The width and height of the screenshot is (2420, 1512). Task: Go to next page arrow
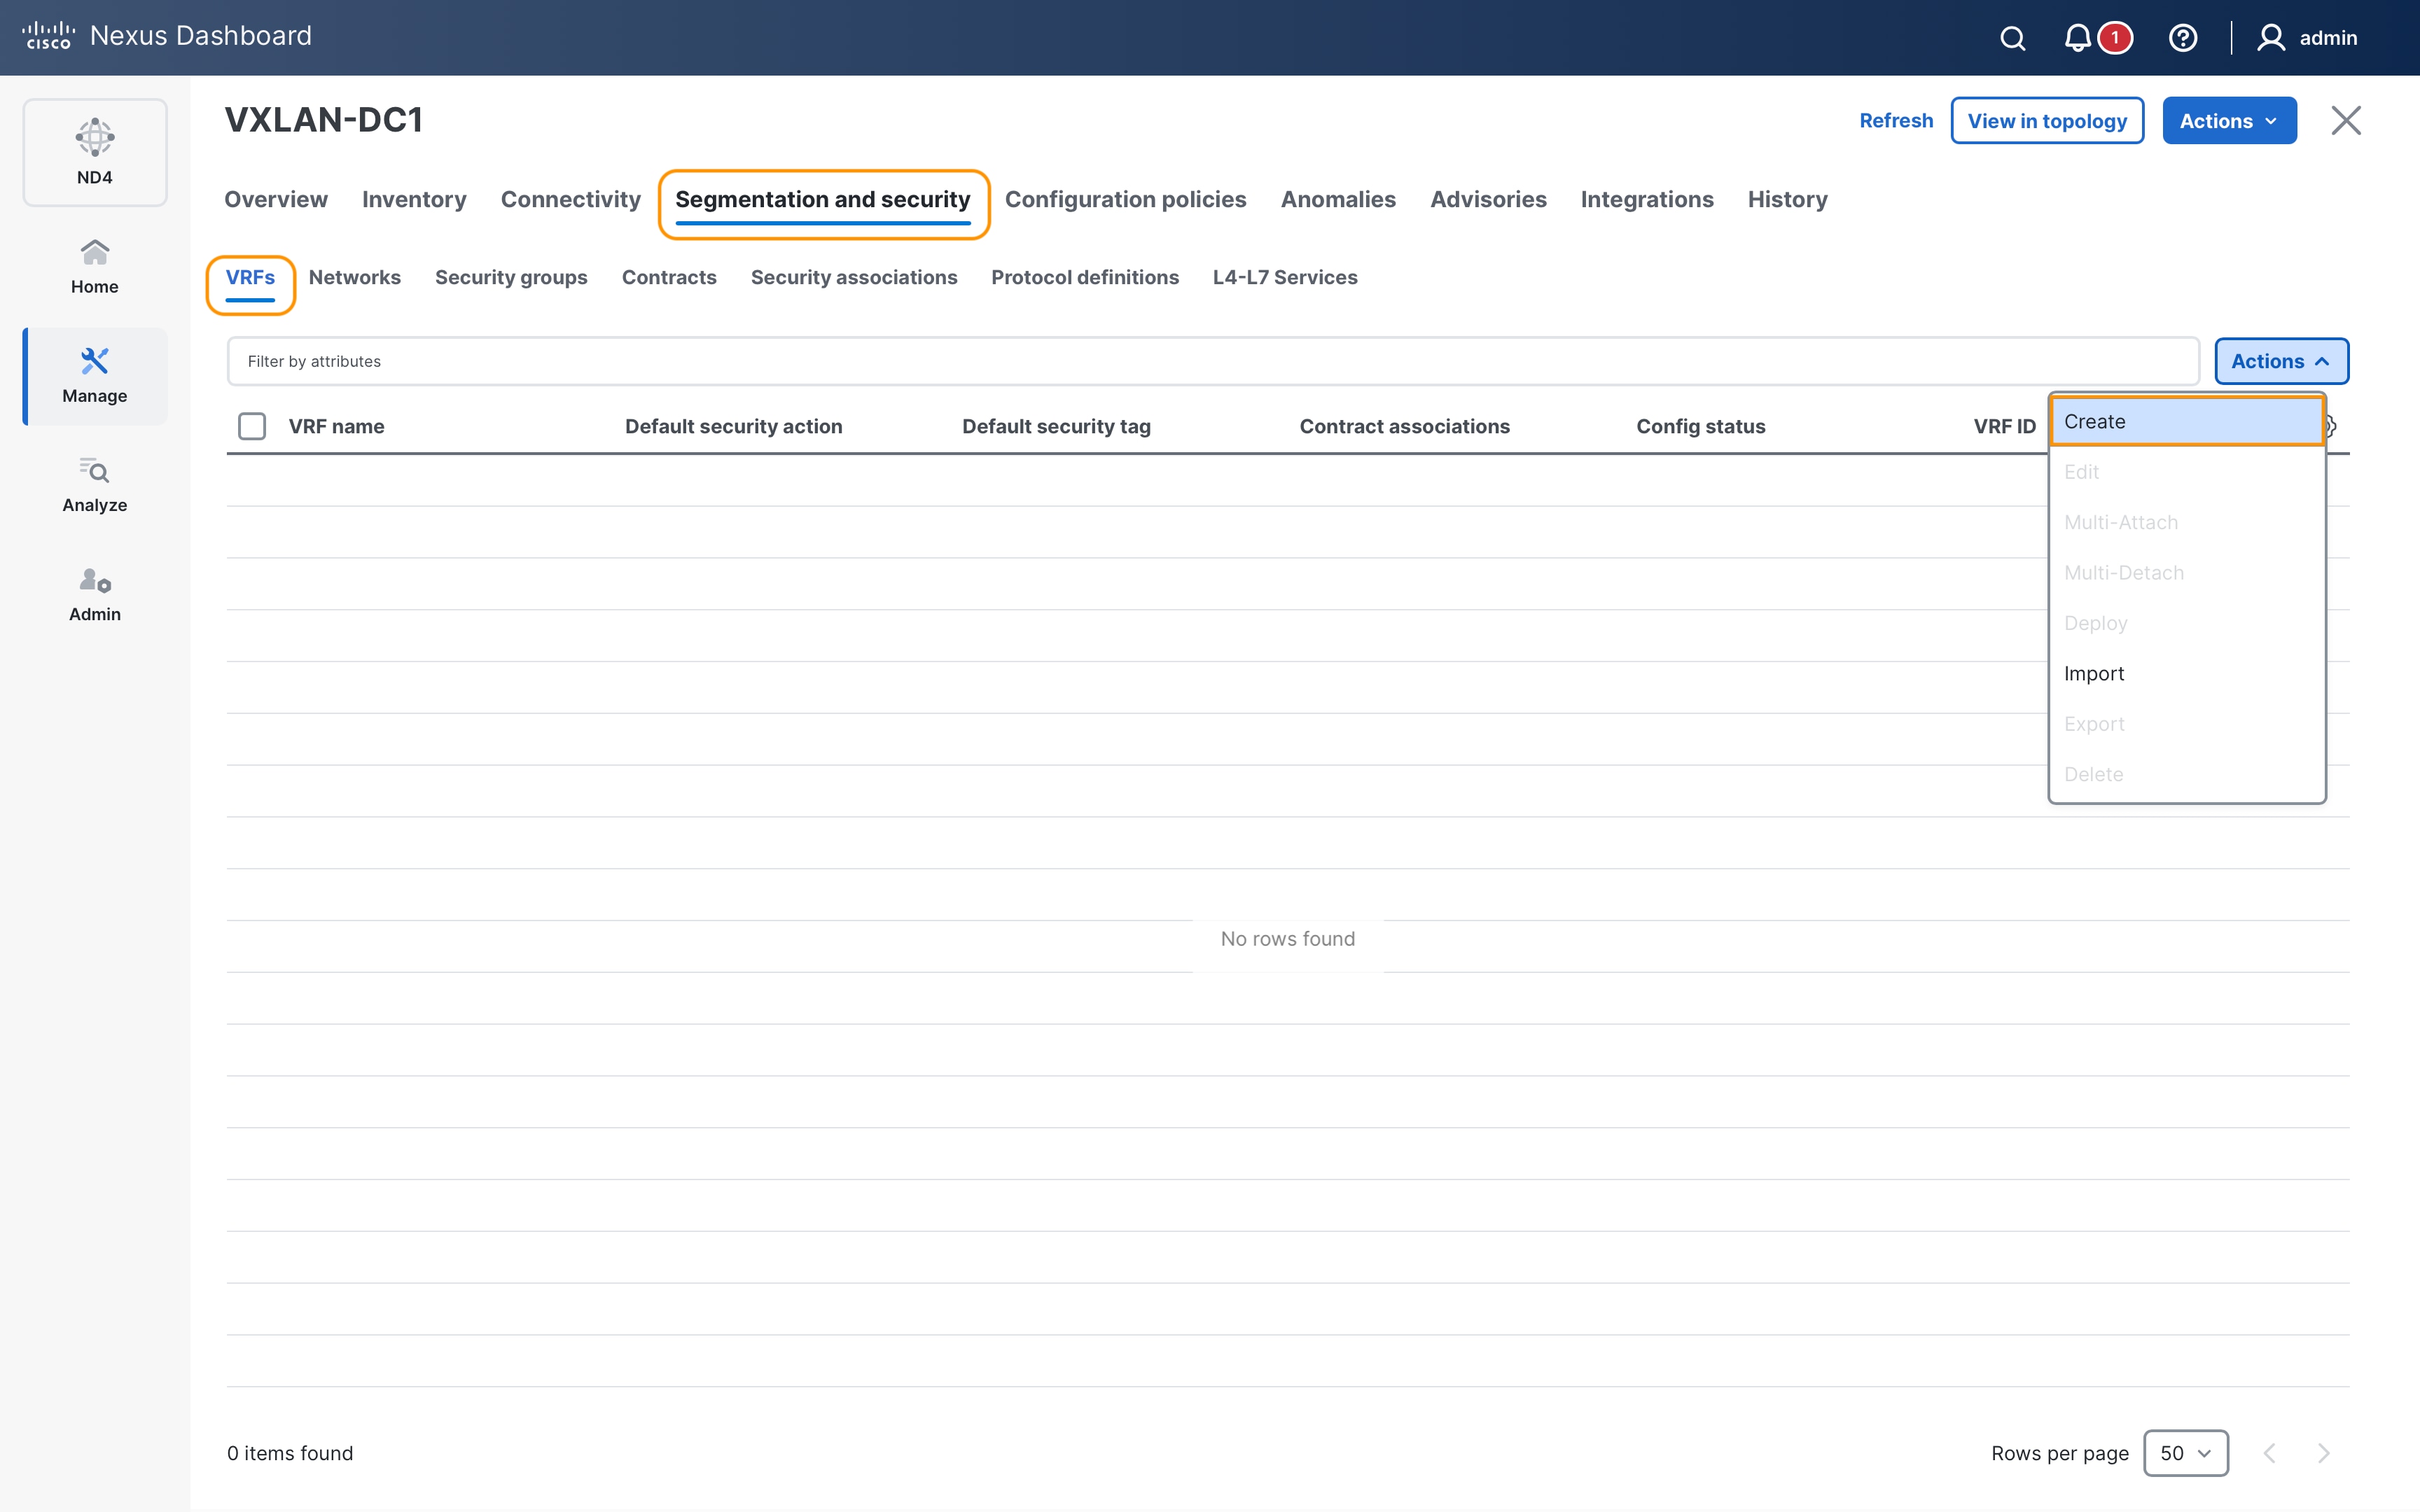click(x=2323, y=1453)
